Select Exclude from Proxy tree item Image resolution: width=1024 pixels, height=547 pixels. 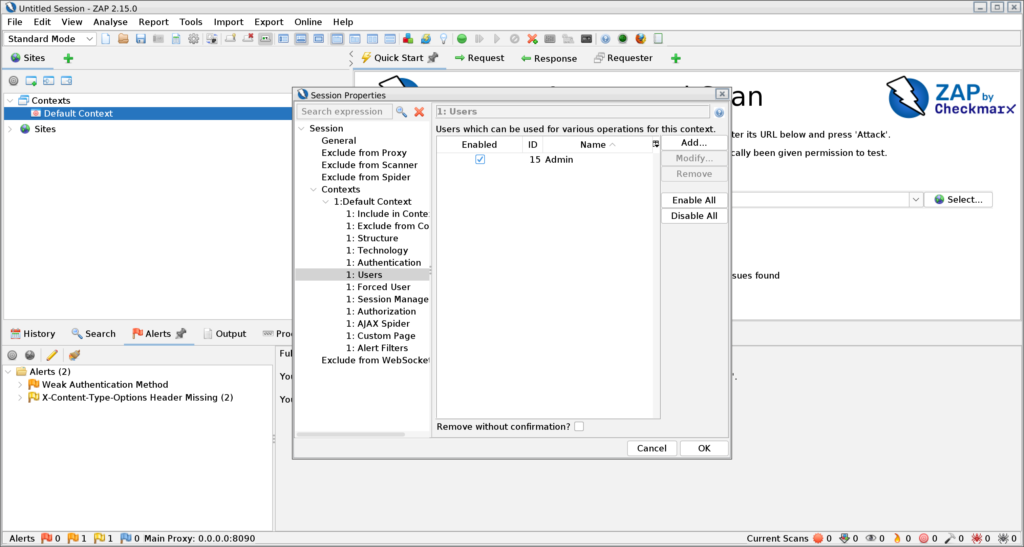pyautogui.click(x=364, y=153)
